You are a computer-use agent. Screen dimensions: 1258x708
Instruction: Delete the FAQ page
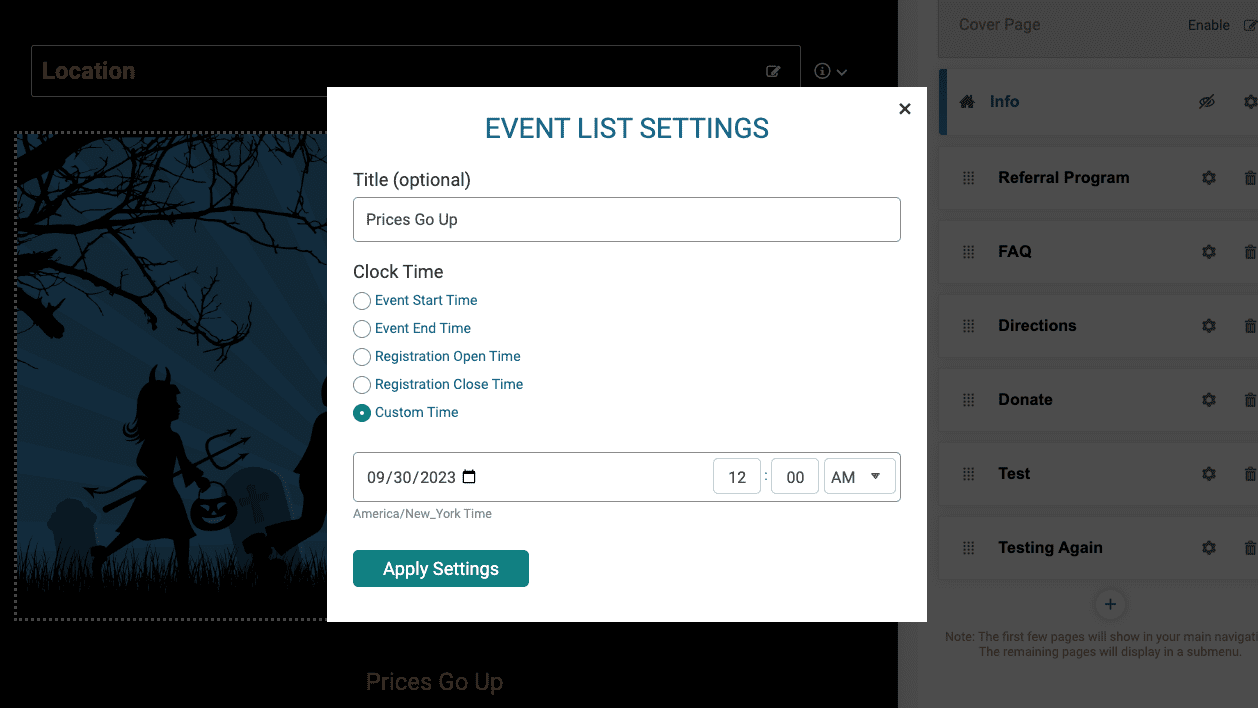pyautogui.click(x=1250, y=251)
